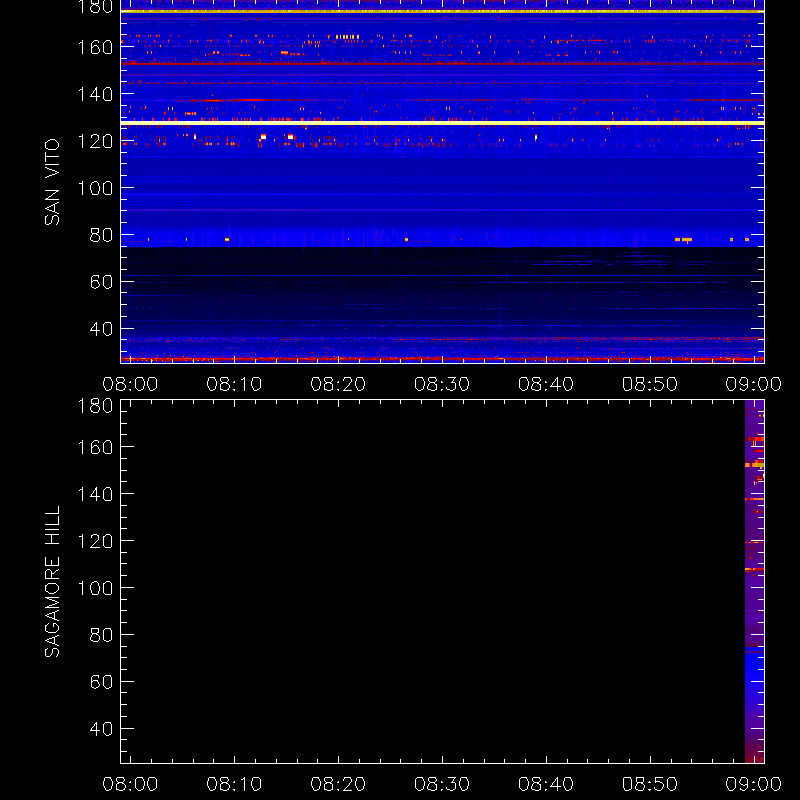The height and width of the screenshot is (800, 800).
Task: Click 09:00 under the San Vito plot
Action: click(754, 384)
